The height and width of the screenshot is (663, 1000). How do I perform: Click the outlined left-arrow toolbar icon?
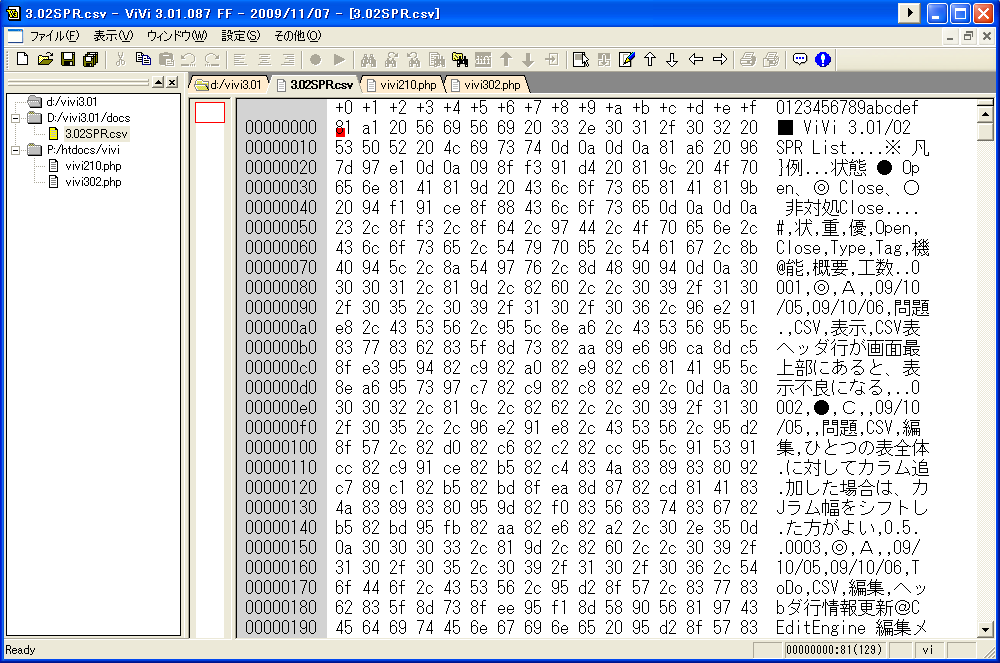pos(696,59)
